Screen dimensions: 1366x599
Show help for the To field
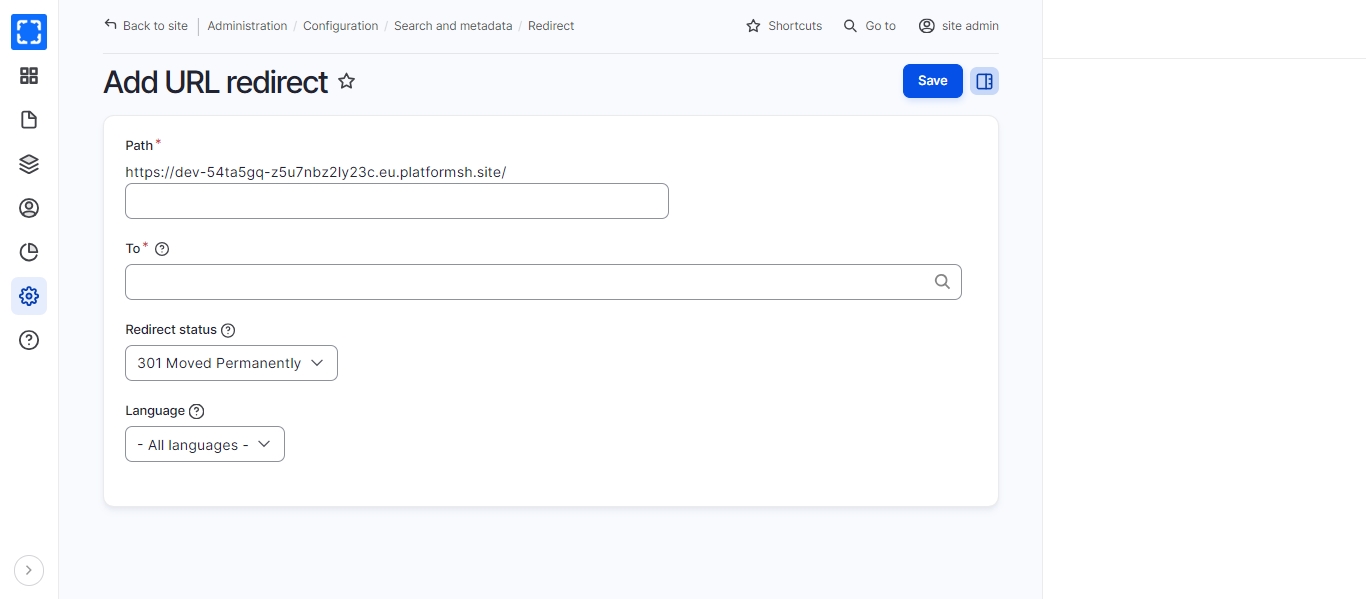(x=162, y=249)
